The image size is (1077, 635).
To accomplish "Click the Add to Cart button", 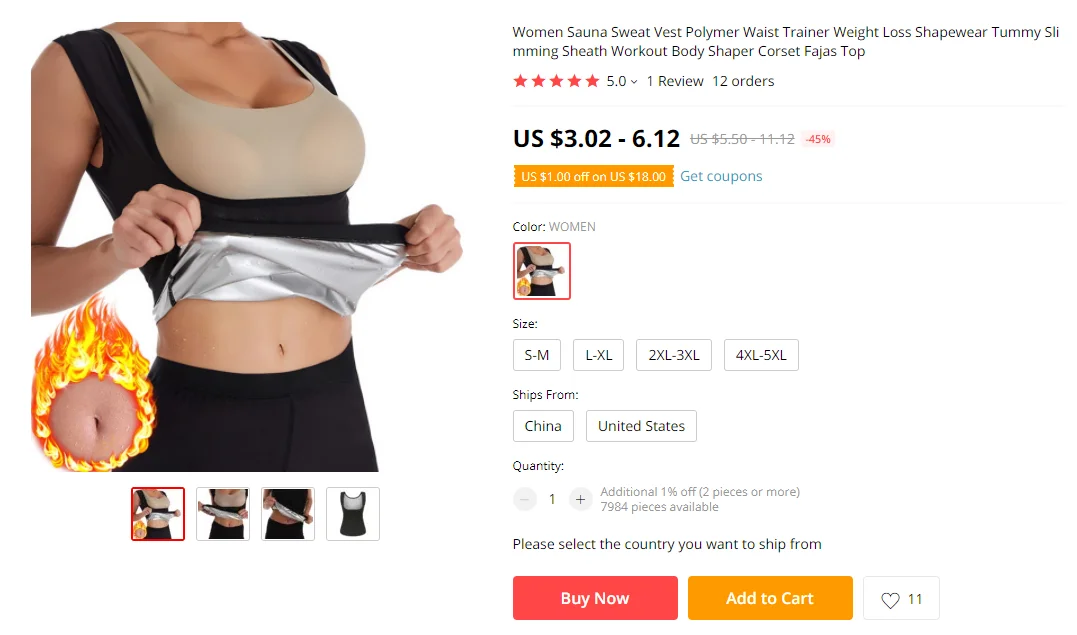I will 771,599.
